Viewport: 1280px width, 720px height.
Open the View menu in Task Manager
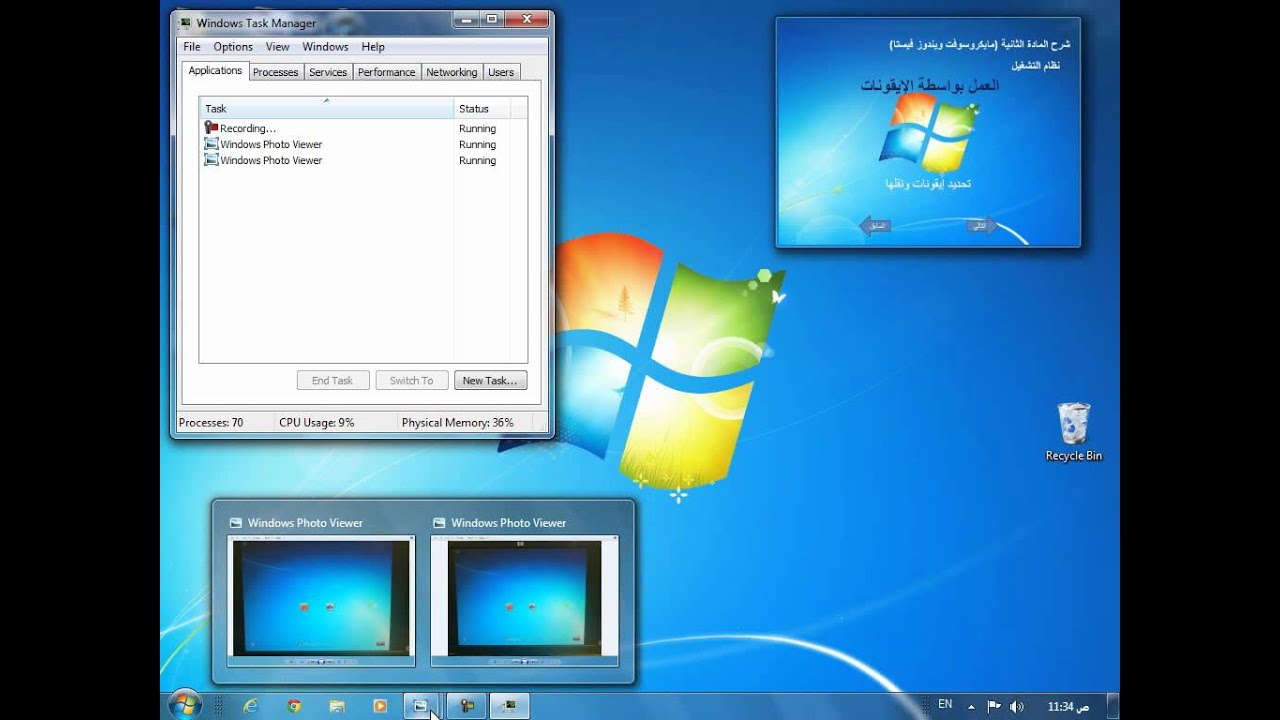point(278,47)
